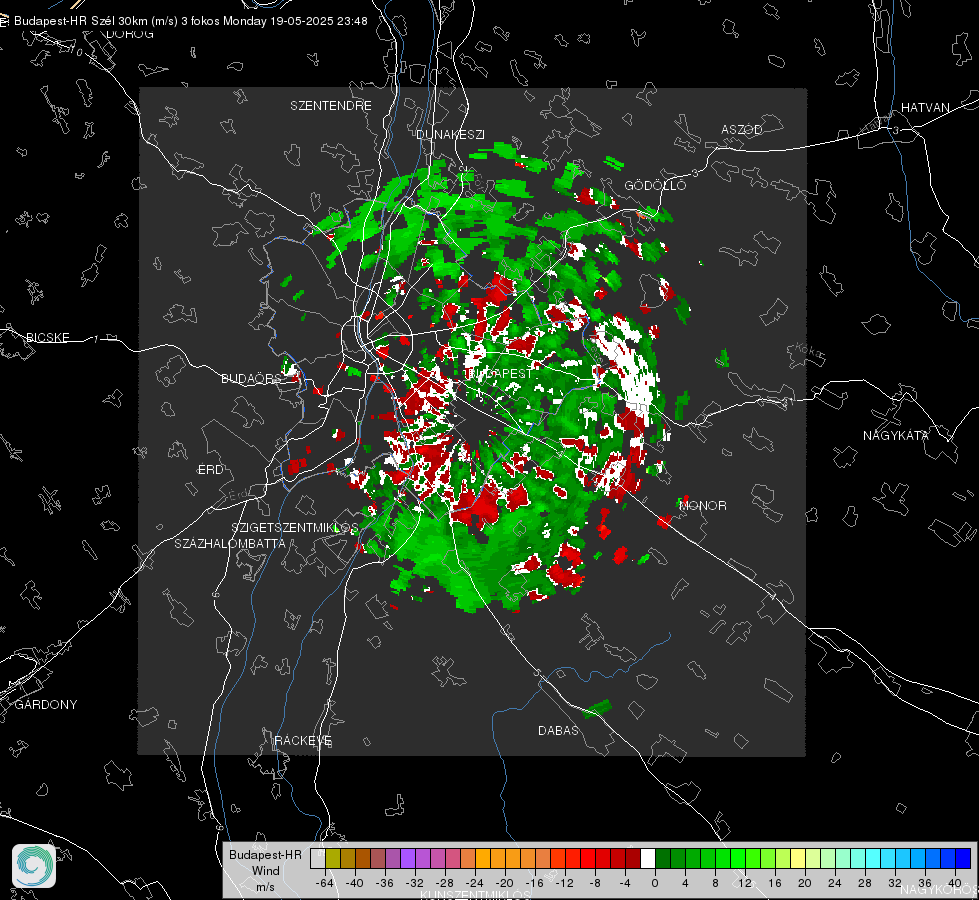Select the GÖDÖLLŐ map label
The image size is (979, 900).
click(656, 185)
